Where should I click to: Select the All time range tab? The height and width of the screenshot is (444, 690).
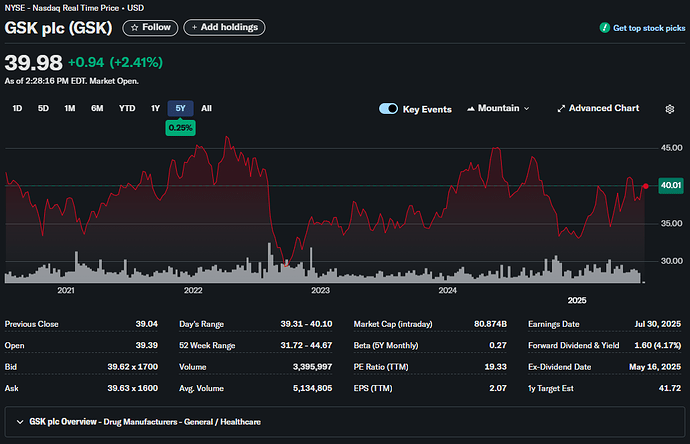206,108
